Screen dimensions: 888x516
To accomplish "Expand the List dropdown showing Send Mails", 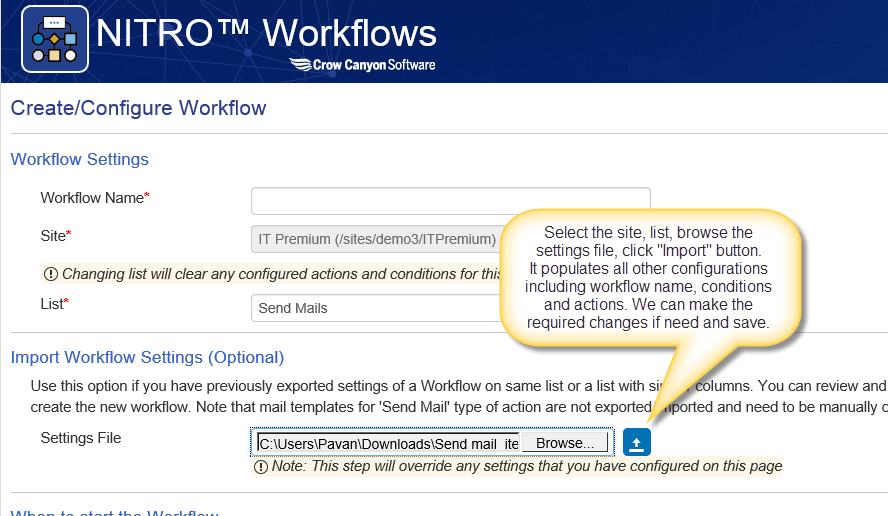I will point(377,308).
